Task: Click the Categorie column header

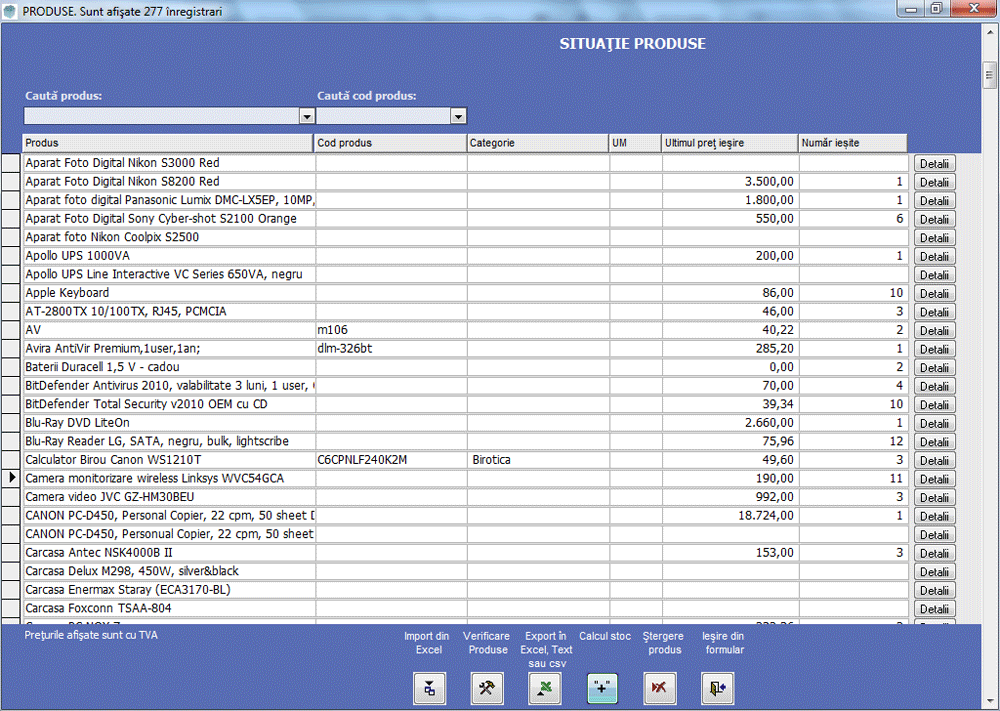Action: coord(538,143)
